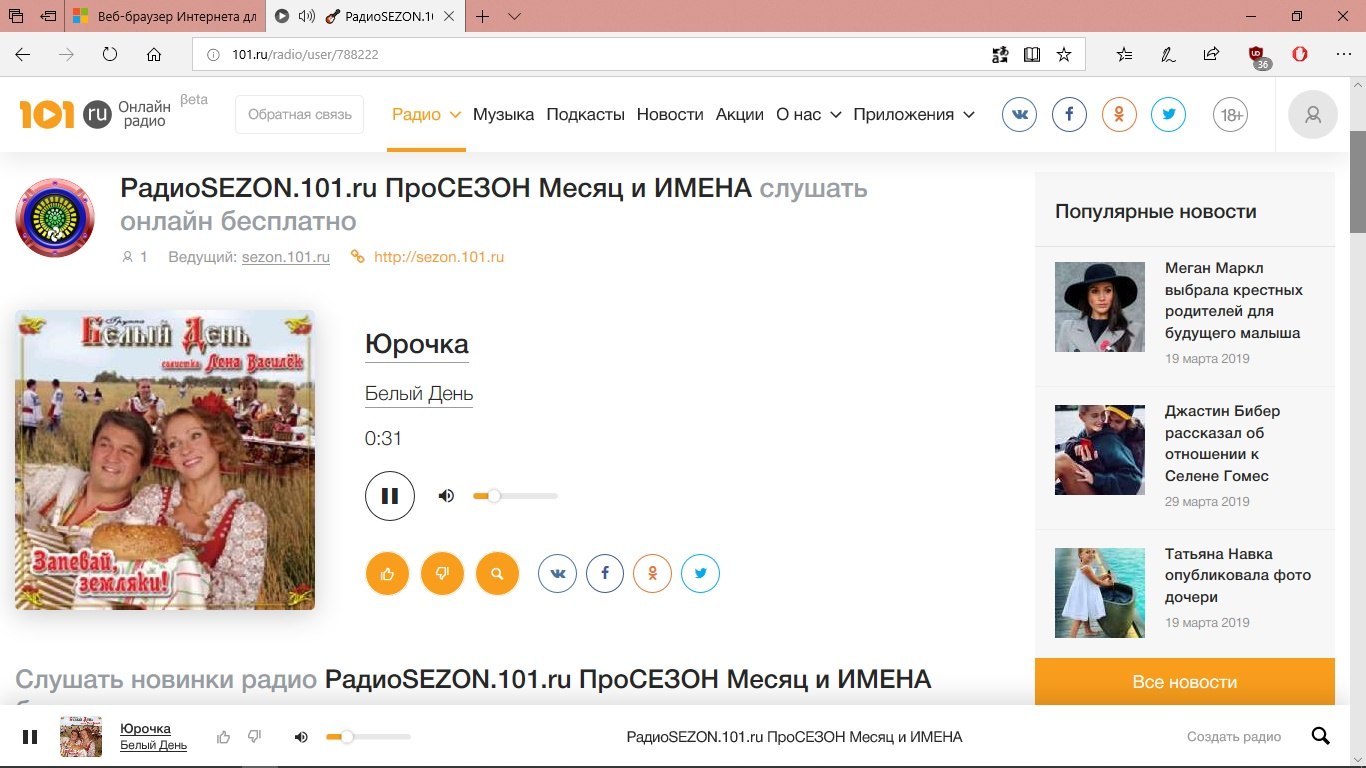The height and width of the screenshot is (768, 1366).
Task: Open the Opera extension icon
Action: point(1300,55)
